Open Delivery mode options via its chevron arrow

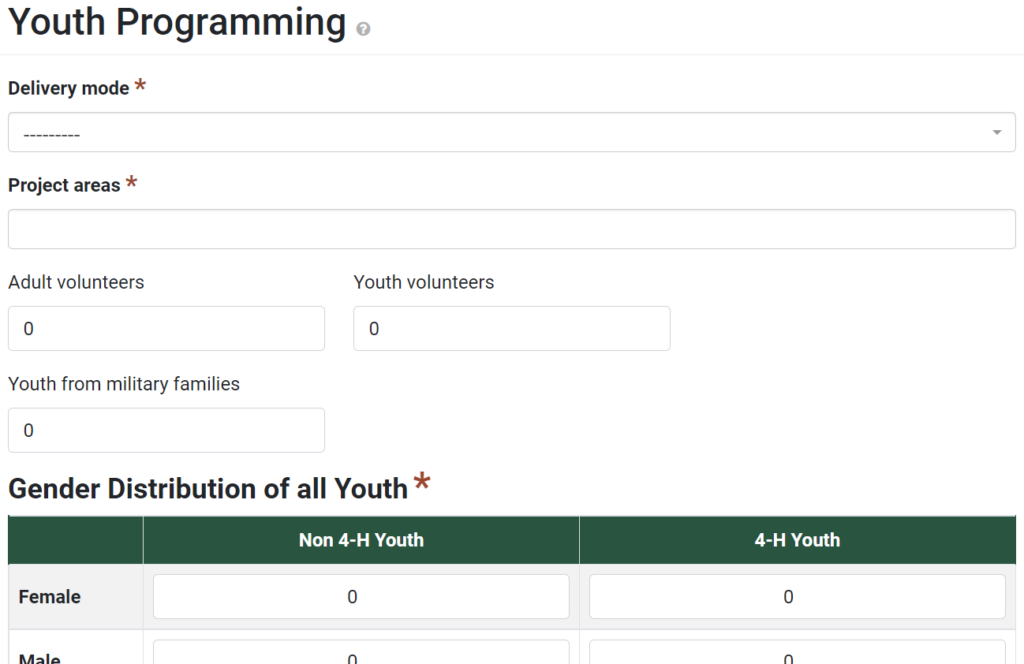coord(996,131)
